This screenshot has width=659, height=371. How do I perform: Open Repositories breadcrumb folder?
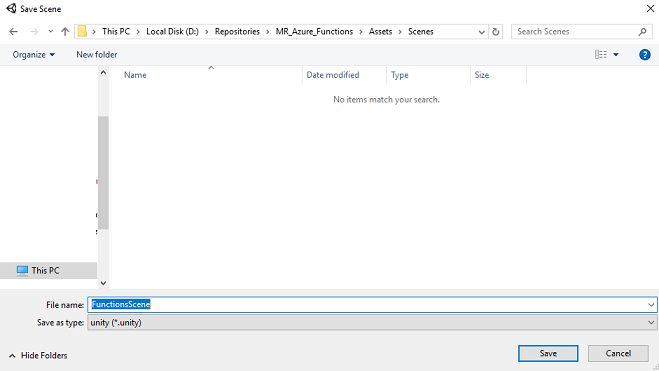237,32
